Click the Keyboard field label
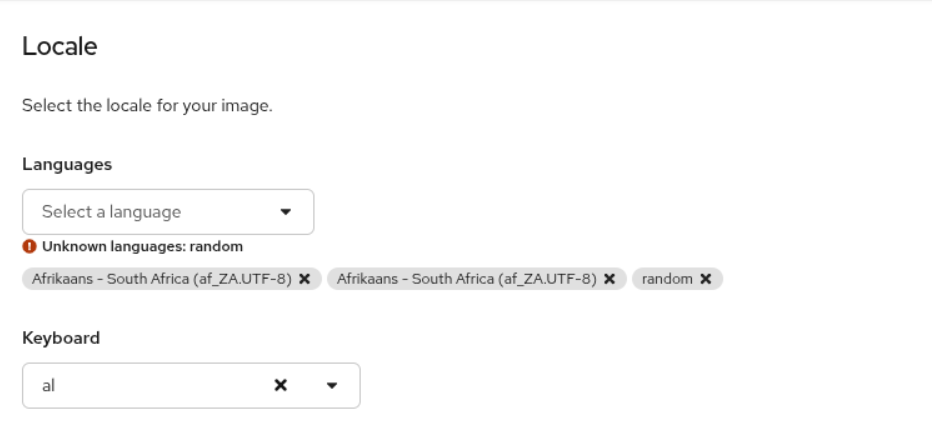 point(61,338)
